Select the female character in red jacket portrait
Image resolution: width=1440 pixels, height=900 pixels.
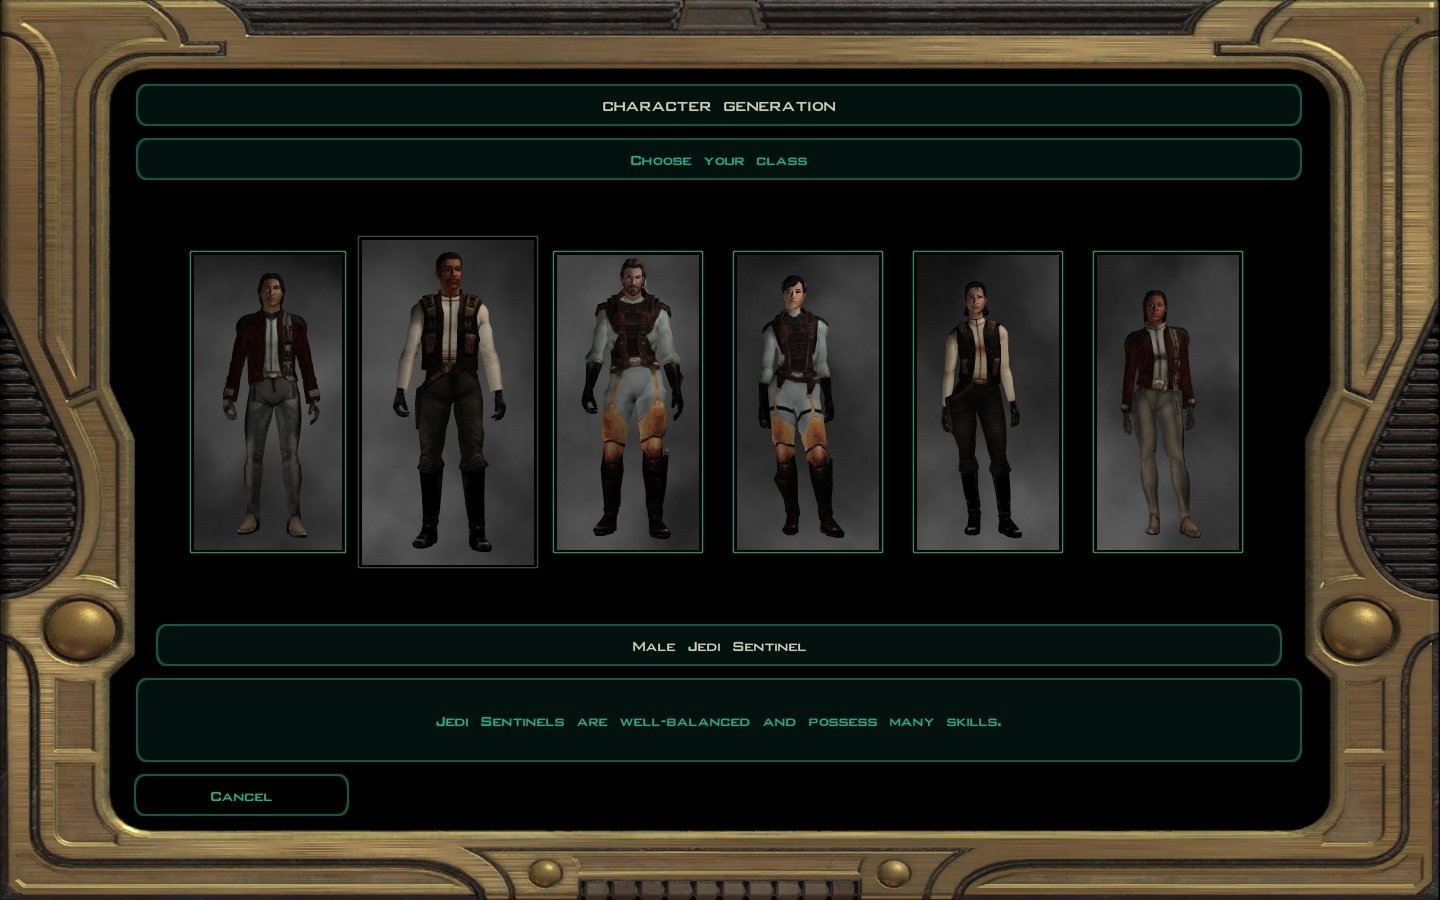click(1168, 402)
